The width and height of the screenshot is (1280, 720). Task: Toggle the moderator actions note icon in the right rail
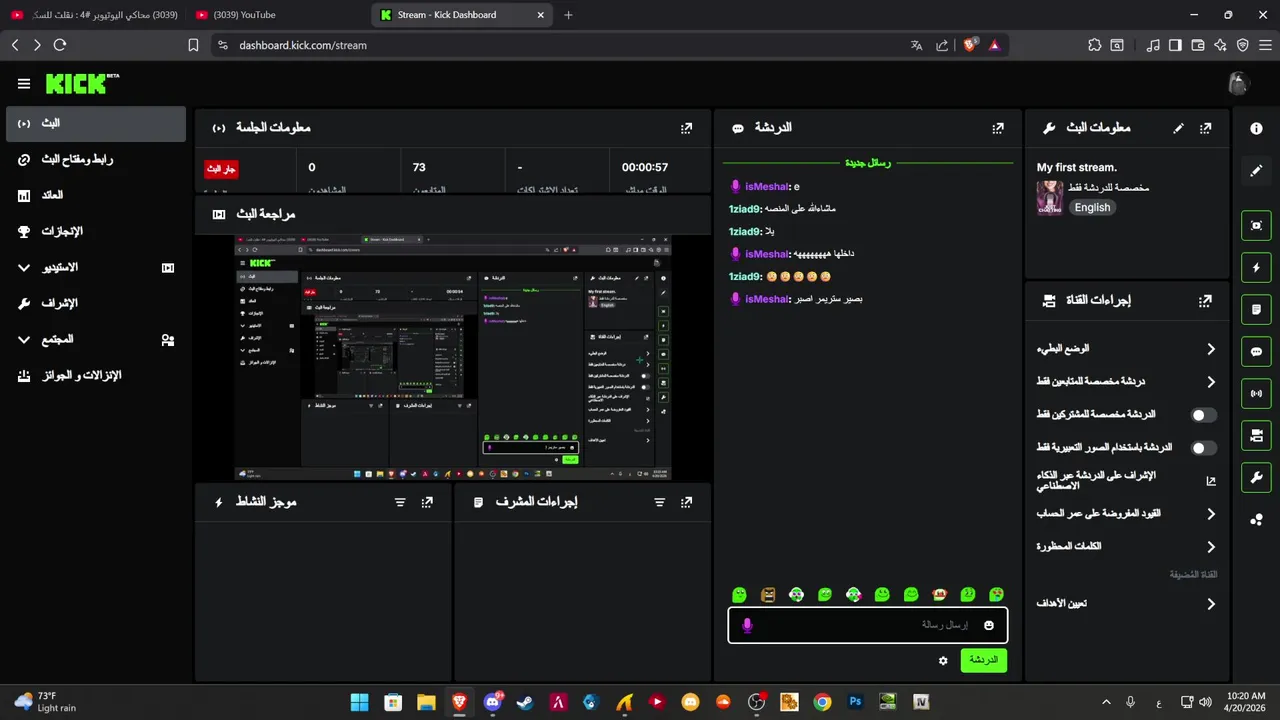(1256, 310)
